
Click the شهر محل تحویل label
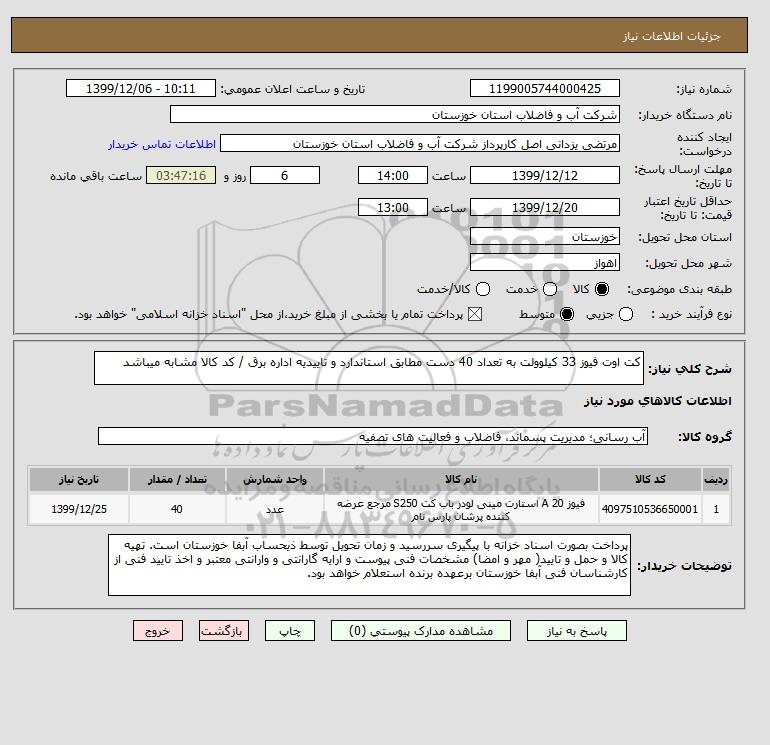pyautogui.click(x=688, y=264)
